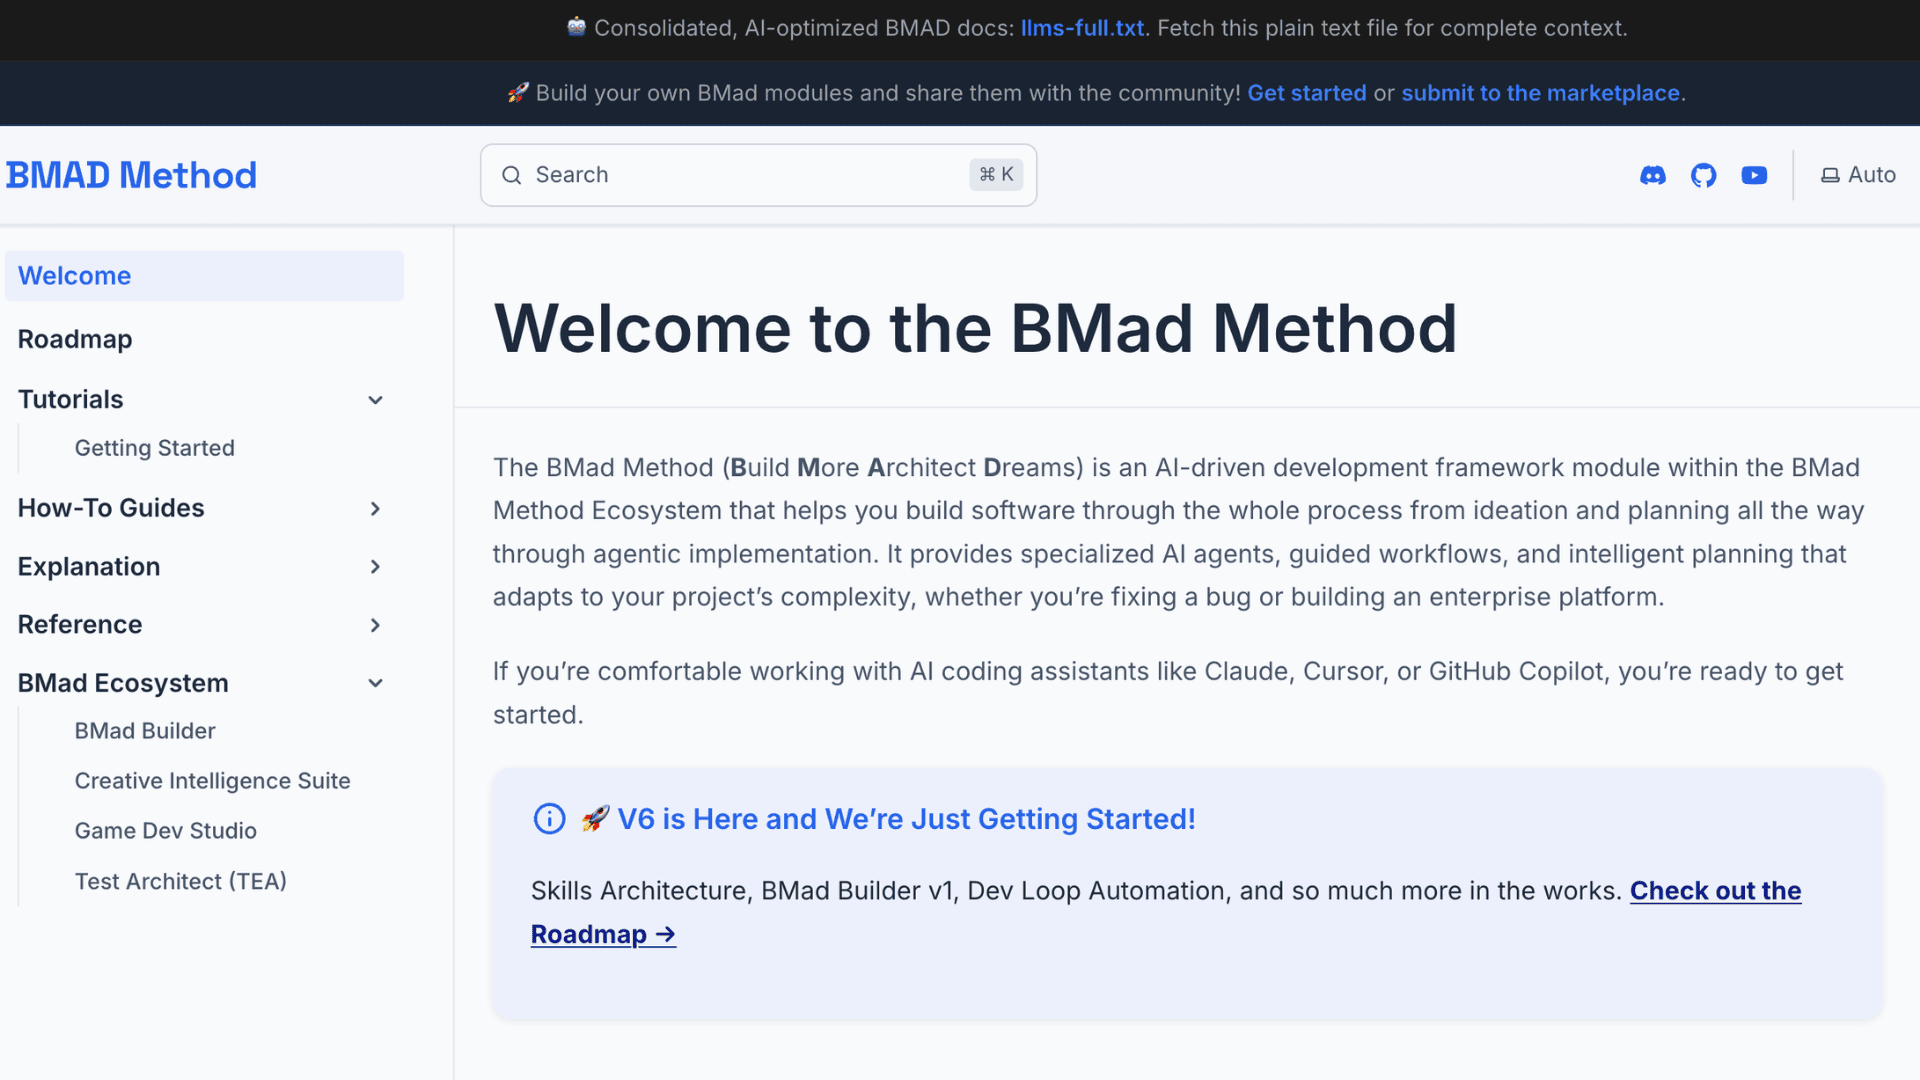Open the GitHub repository icon
The height and width of the screenshot is (1080, 1920).
pos(1703,175)
